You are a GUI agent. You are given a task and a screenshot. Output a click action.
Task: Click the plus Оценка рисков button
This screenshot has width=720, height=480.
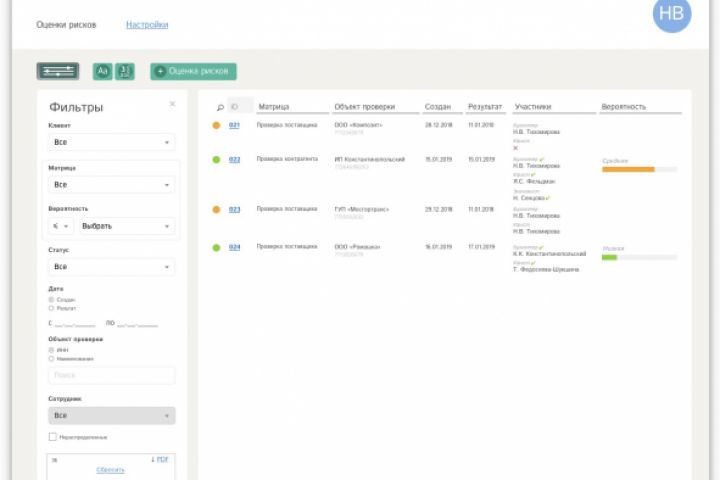(x=193, y=71)
